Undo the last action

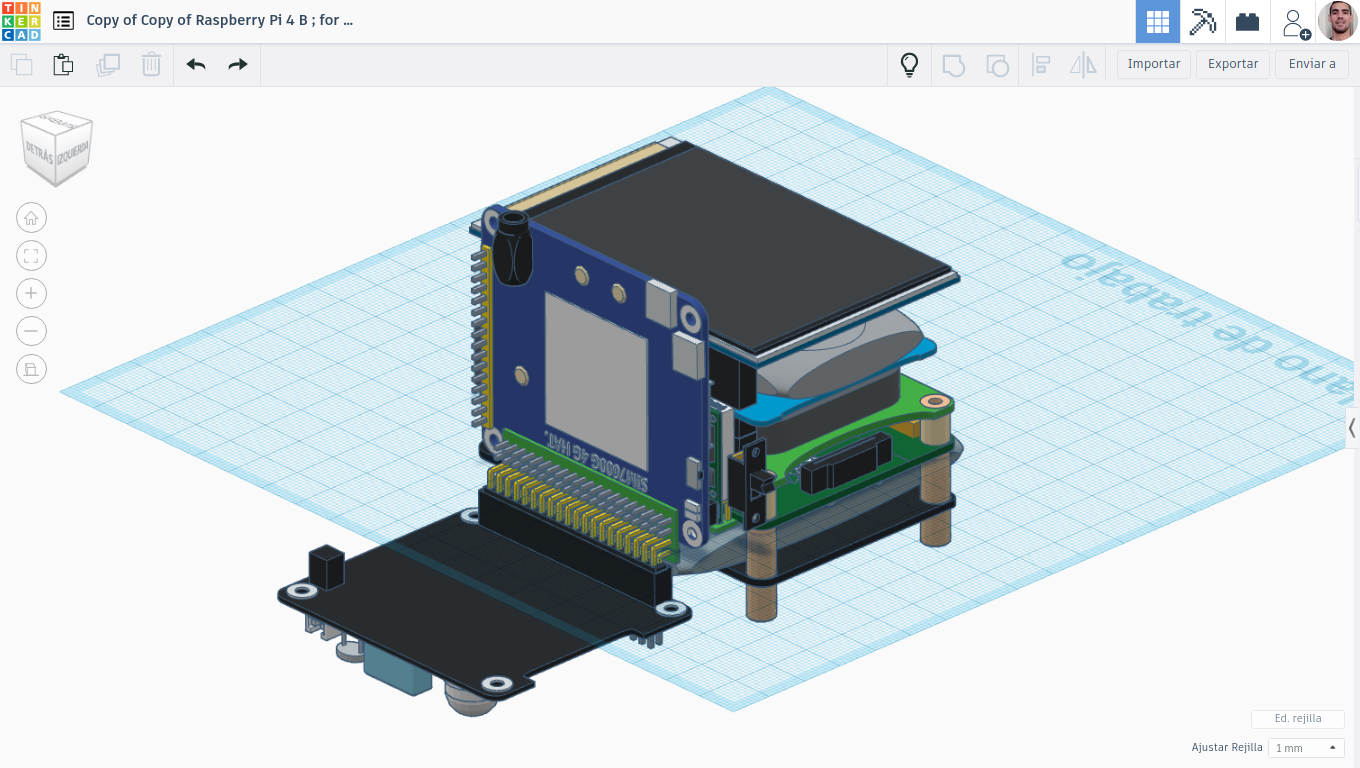(x=196, y=65)
